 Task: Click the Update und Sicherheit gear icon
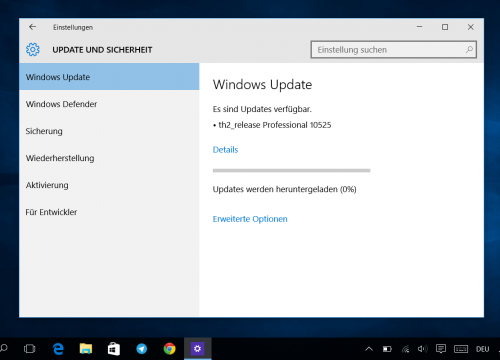pyautogui.click(x=33, y=50)
